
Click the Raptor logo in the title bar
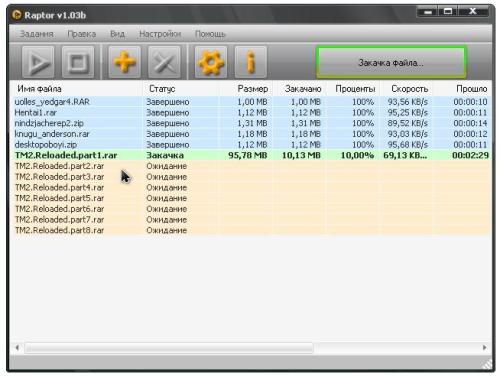coord(16,15)
